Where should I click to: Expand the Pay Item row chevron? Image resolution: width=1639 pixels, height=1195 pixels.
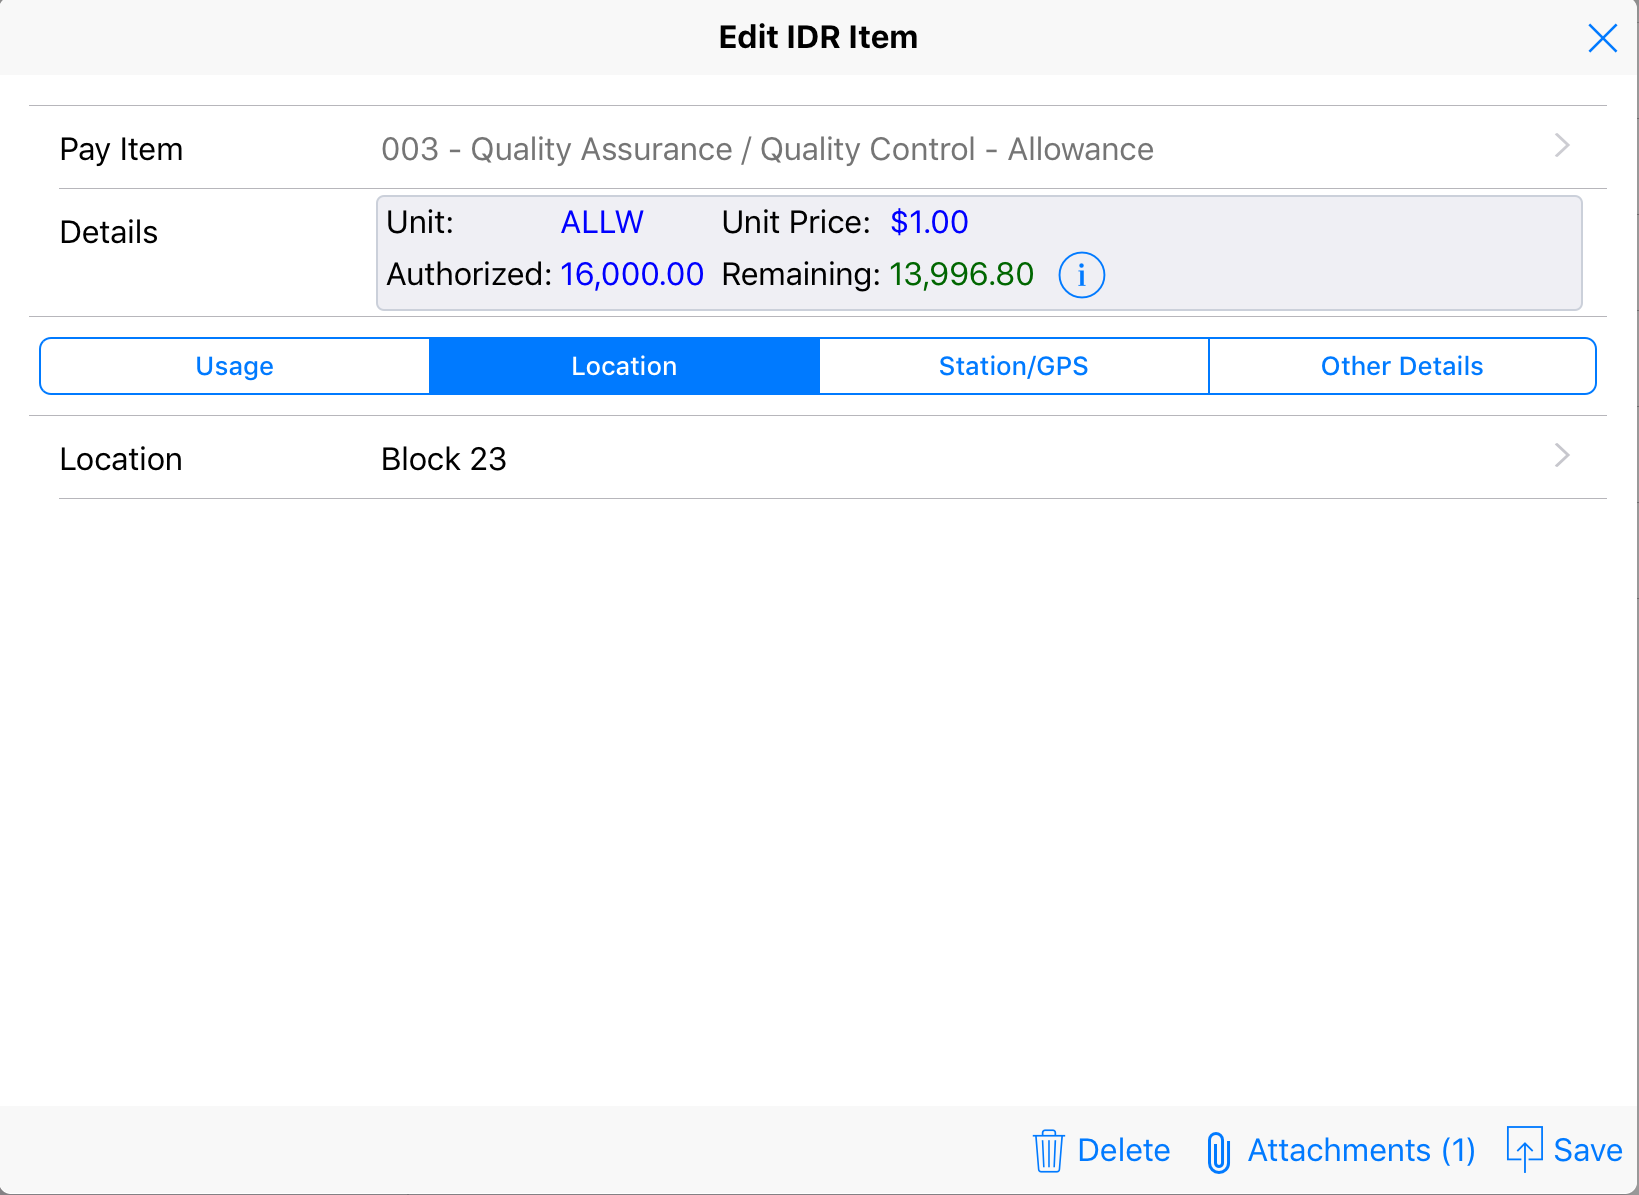(x=1562, y=146)
